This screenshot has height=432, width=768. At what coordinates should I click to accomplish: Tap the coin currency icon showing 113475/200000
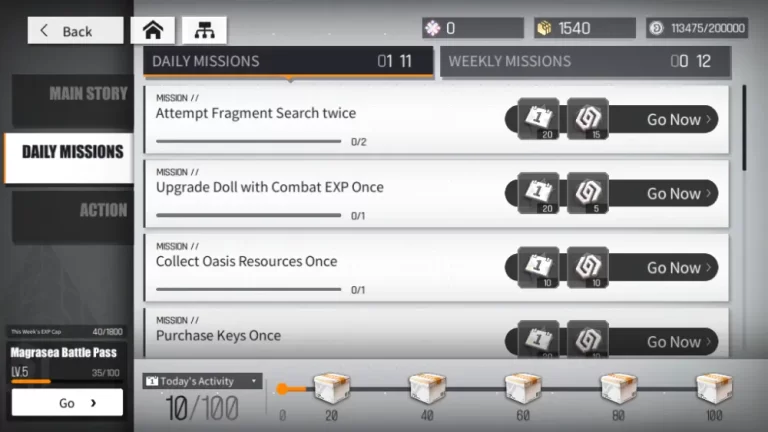coord(656,28)
